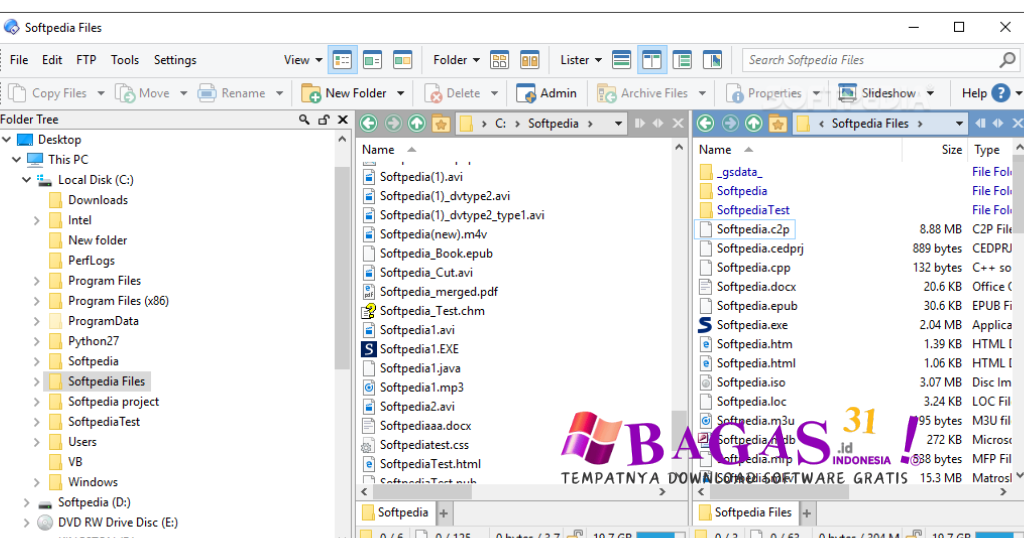
Task: Select the Softpedia Files folder tab at bottom
Action: pyautogui.click(x=745, y=513)
